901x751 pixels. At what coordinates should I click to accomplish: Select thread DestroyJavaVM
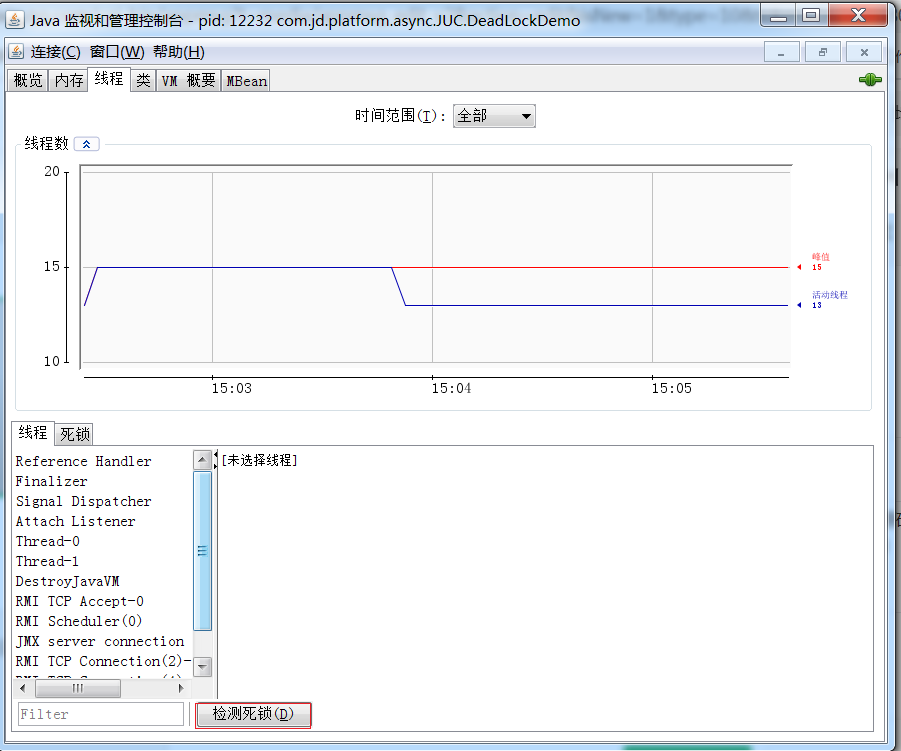click(x=67, y=581)
